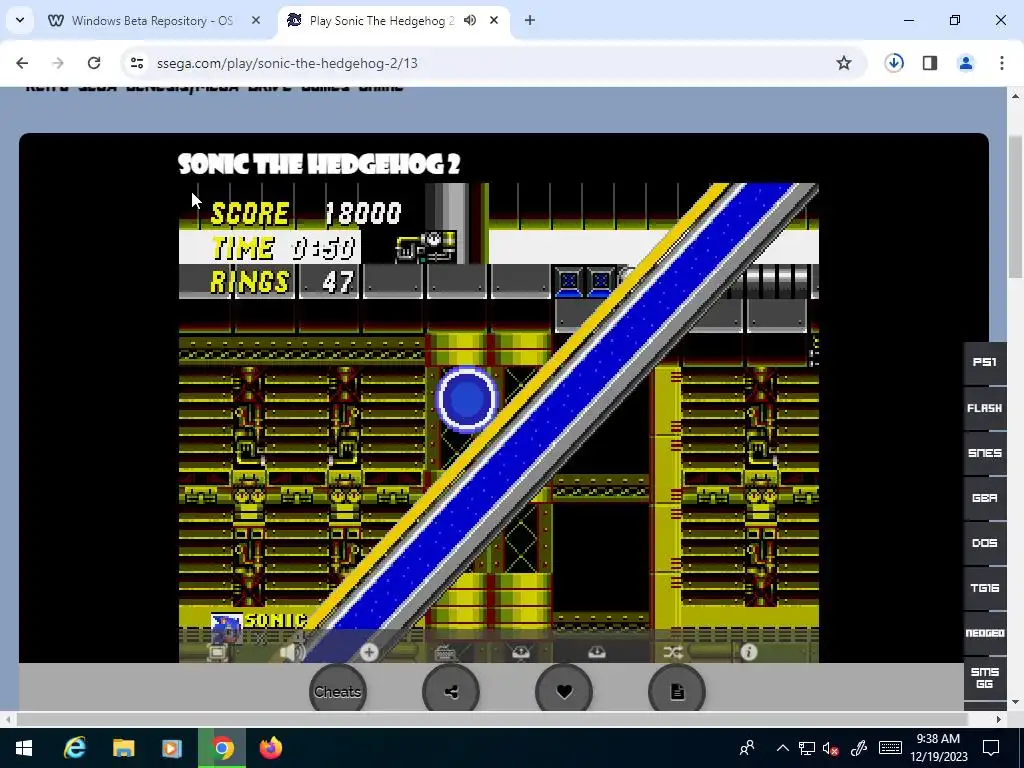The height and width of the screenshot is (768, 1024).
Task: Bookmark this page with the star
Action: tap(844, 63)
